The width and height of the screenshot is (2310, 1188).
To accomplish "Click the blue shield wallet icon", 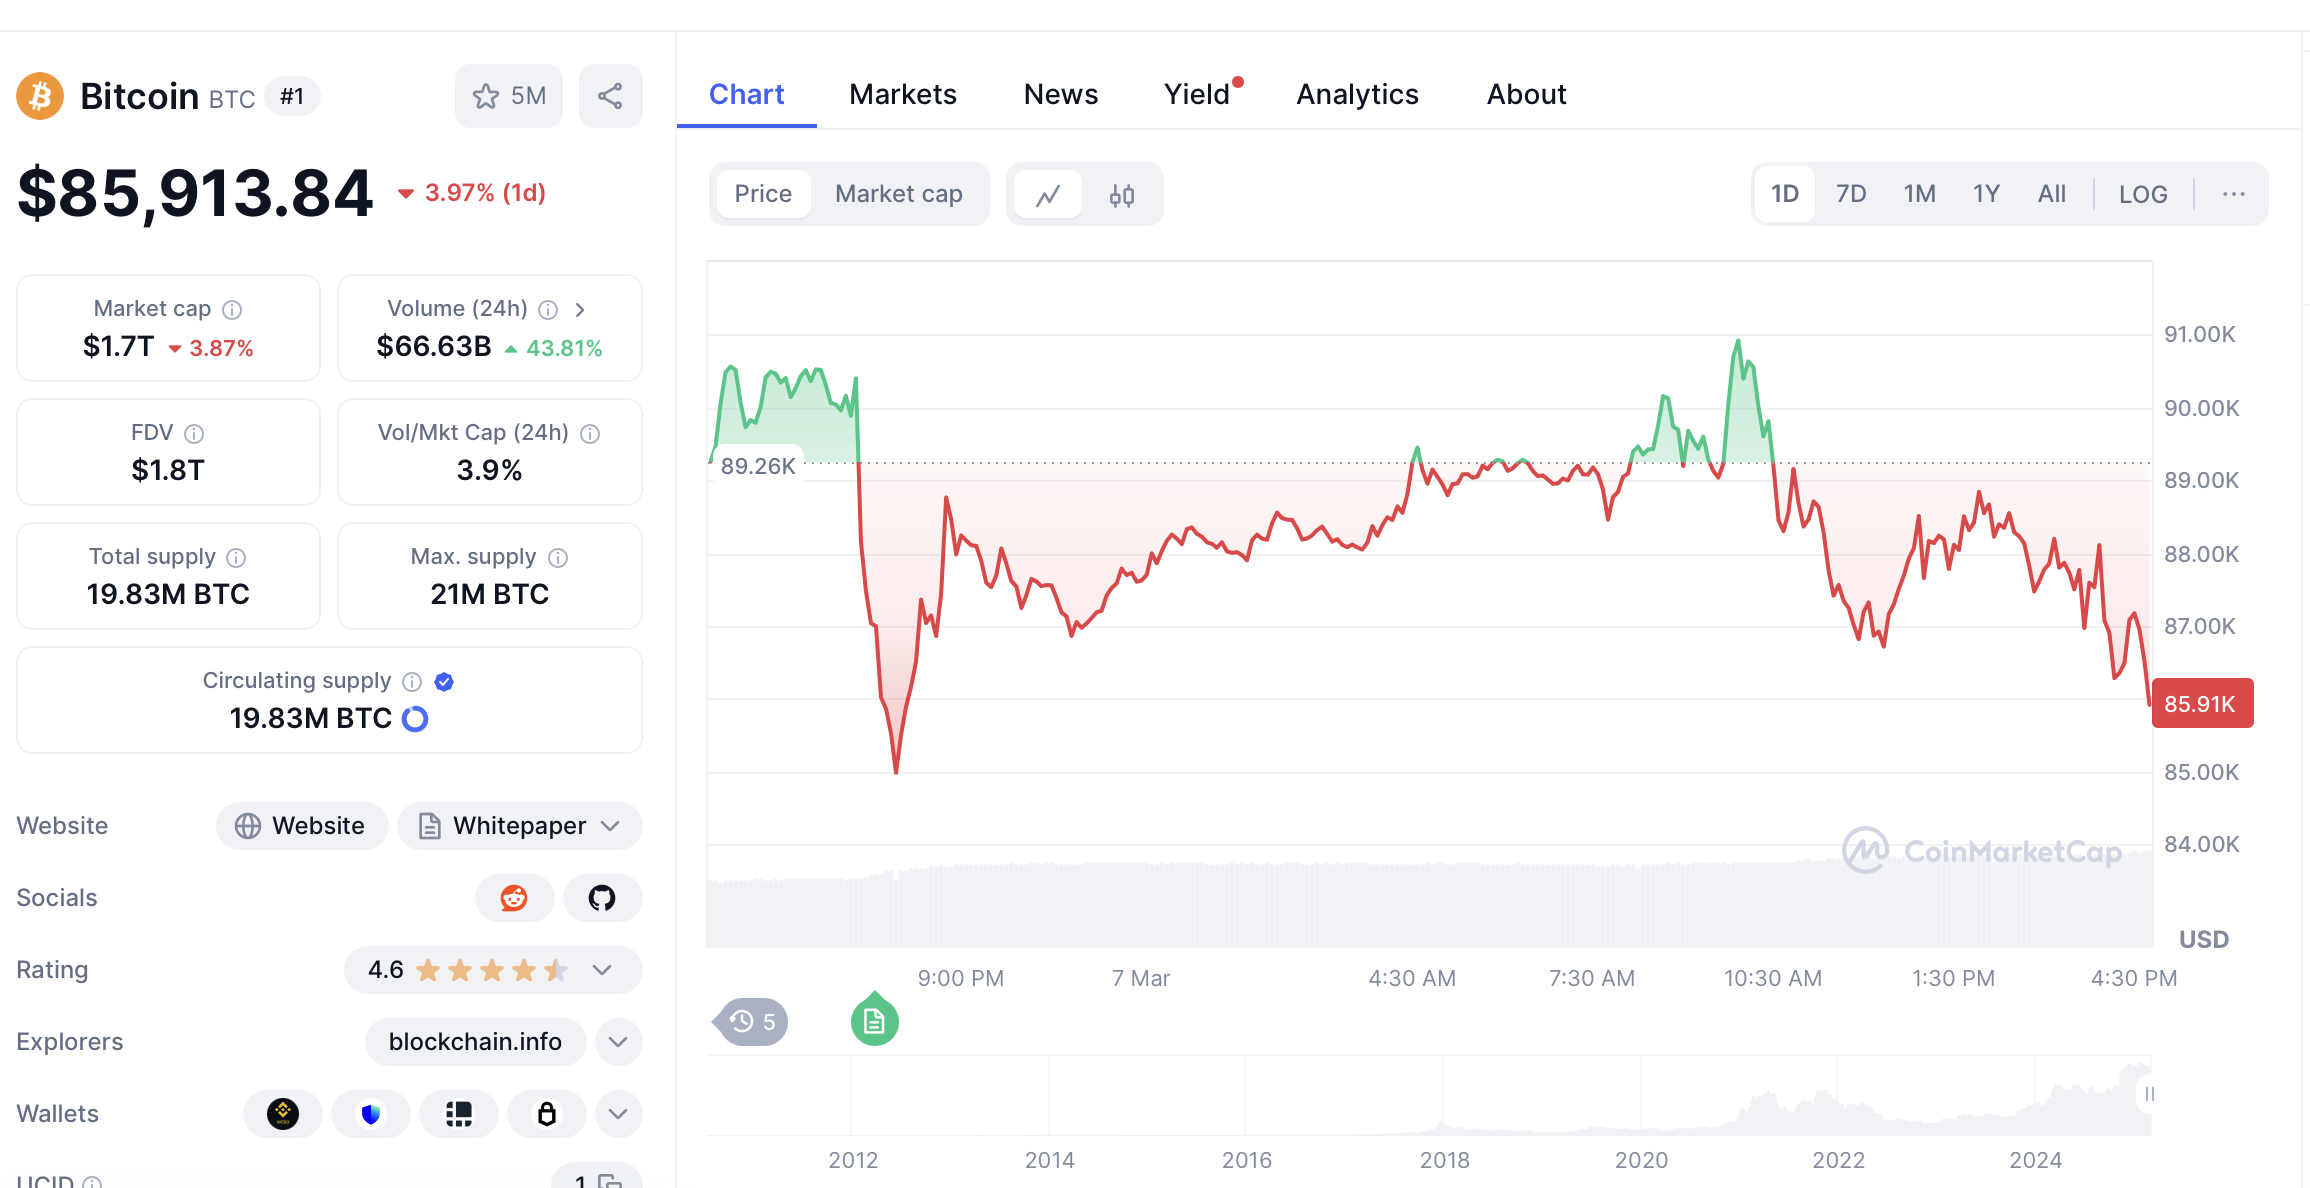I will (x=371, y=1114).
